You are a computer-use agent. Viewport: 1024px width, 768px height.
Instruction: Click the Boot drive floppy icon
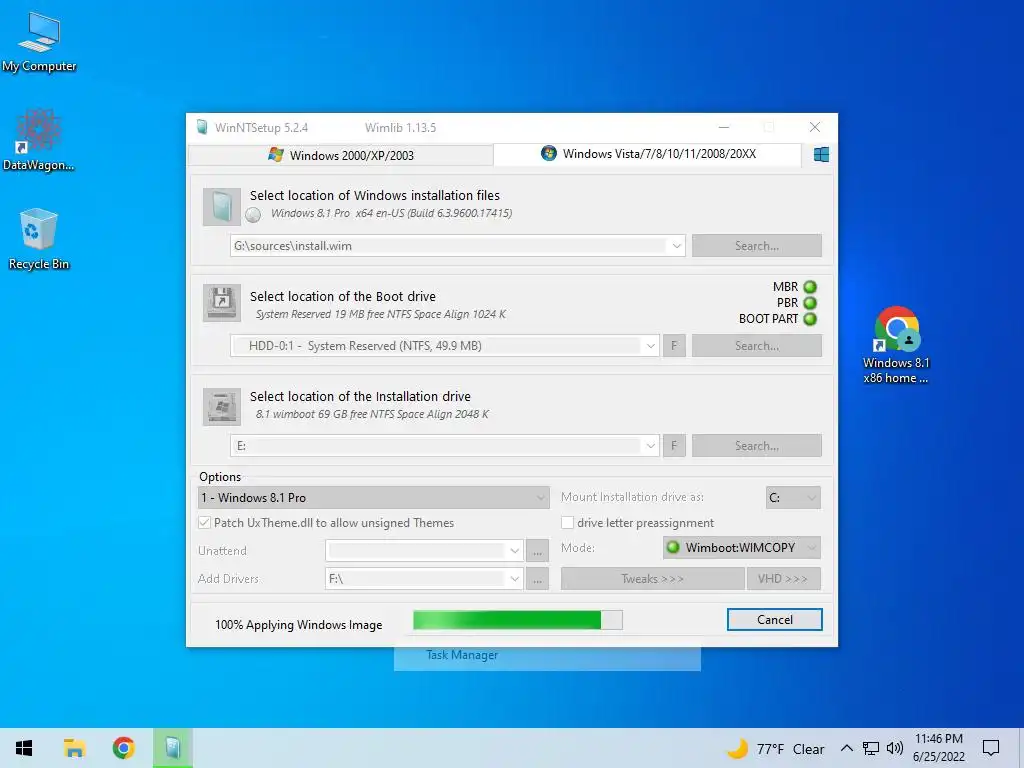221,302
